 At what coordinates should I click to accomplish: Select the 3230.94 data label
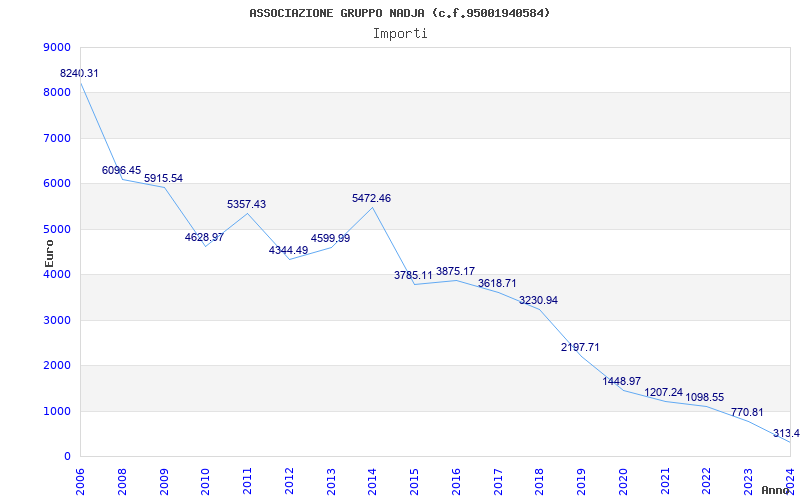538,301
